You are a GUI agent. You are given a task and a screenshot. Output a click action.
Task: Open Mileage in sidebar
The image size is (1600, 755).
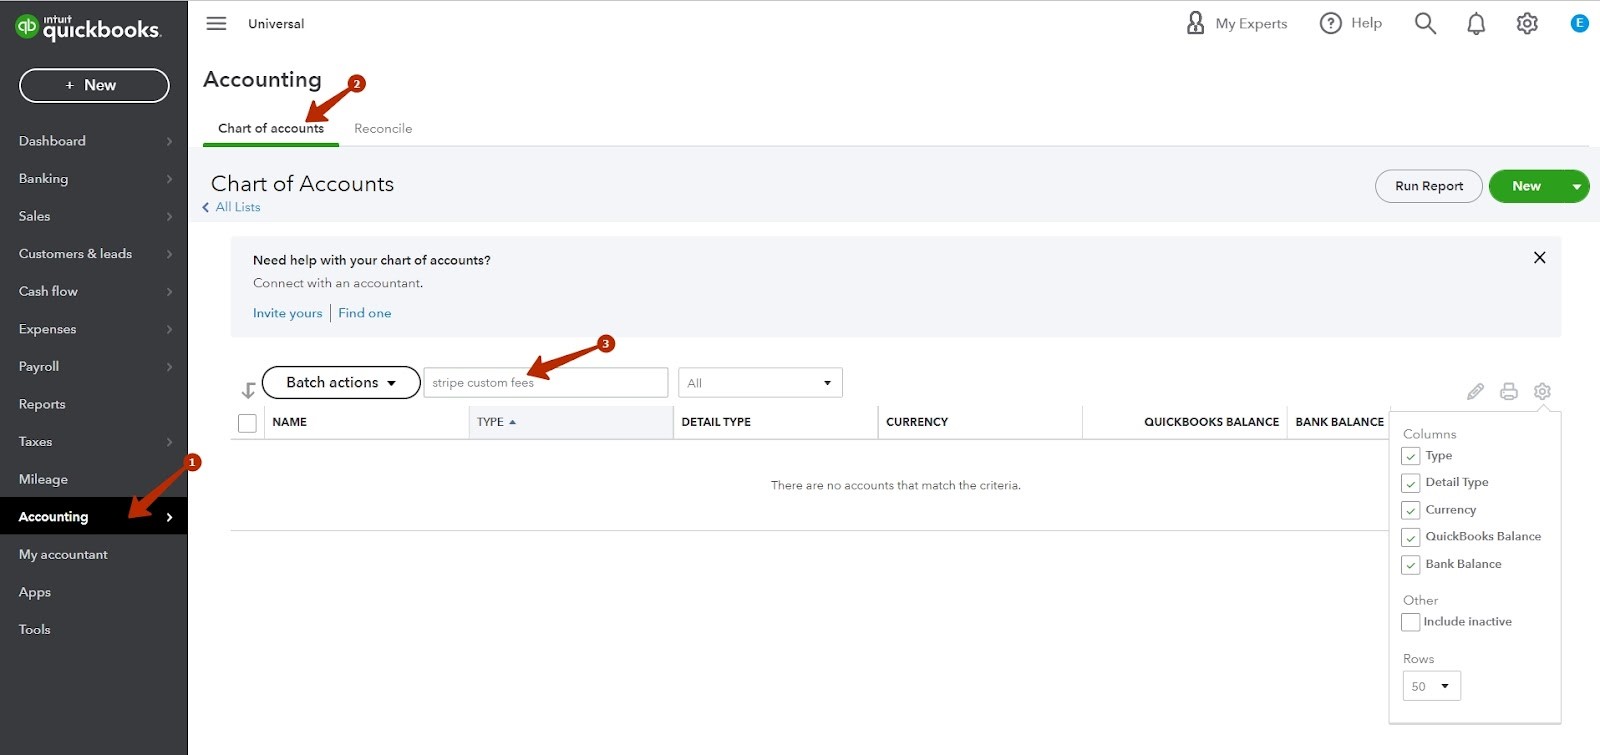coord(94,479)
